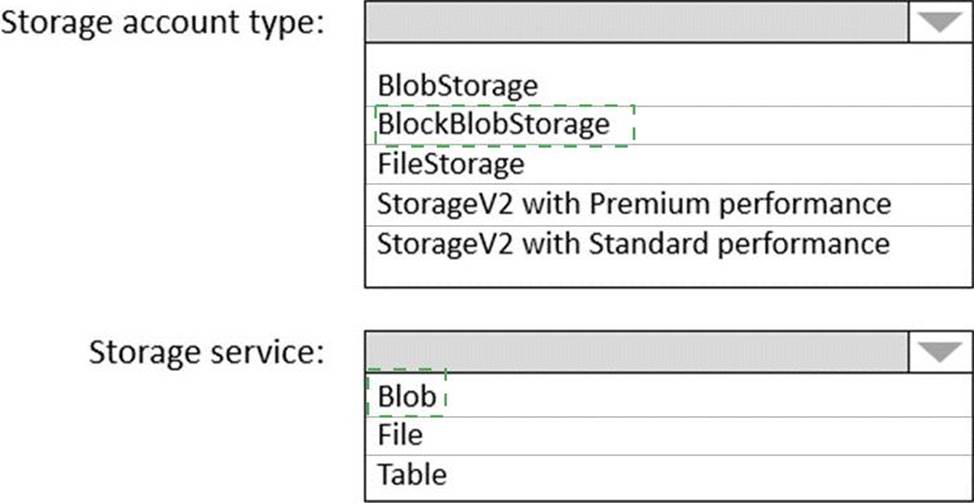
Task: Pick StorageV2 with Standard performance
Action: tap(633, 242)
